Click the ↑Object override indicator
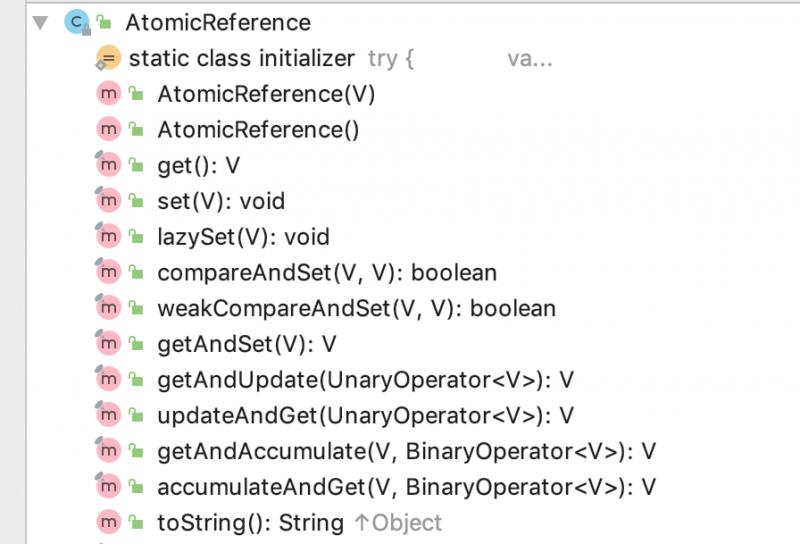Screen dimensions: 800x544 (398, 523)
